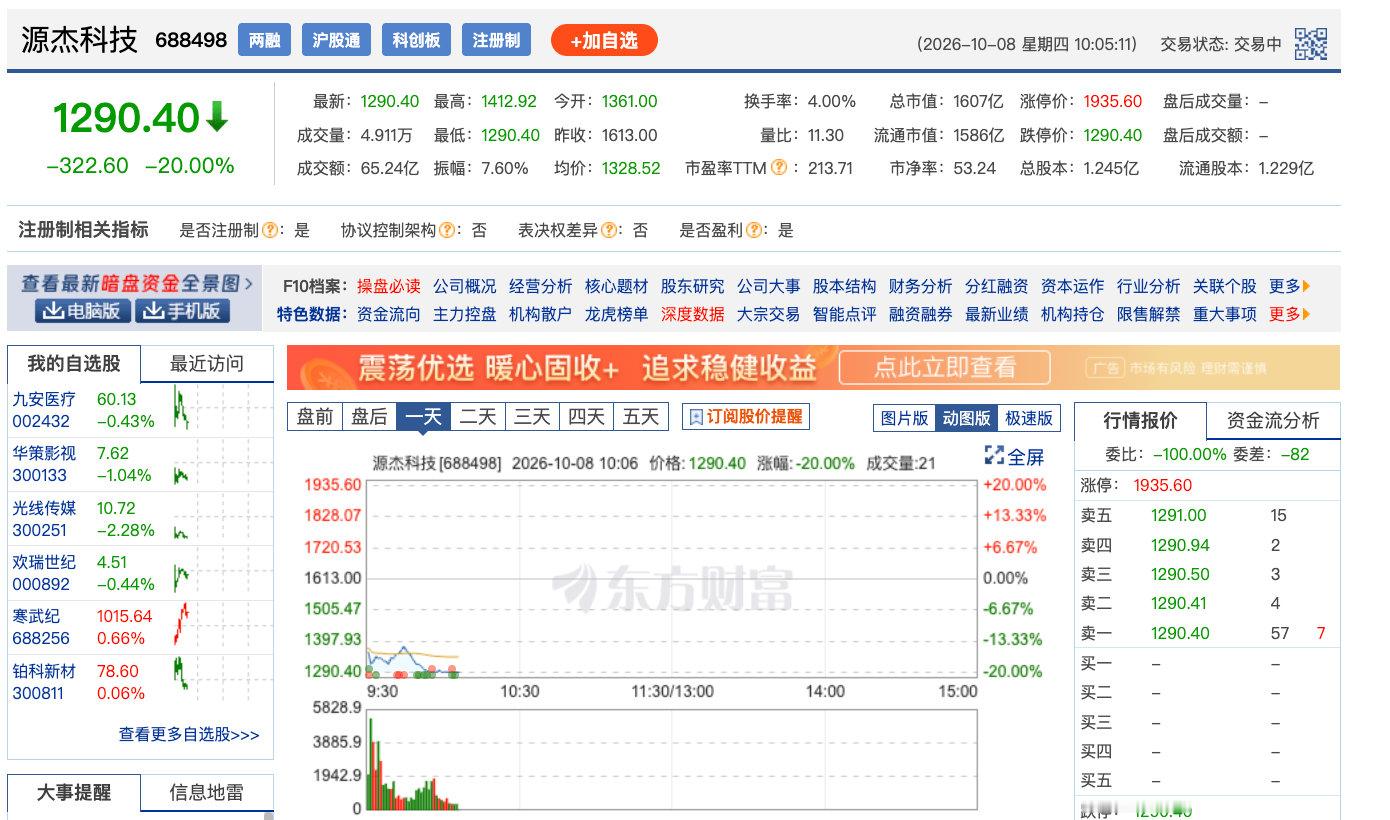Select the 二天 chart period
This screenshot has height=820, width=1390.
coord(478,416)
